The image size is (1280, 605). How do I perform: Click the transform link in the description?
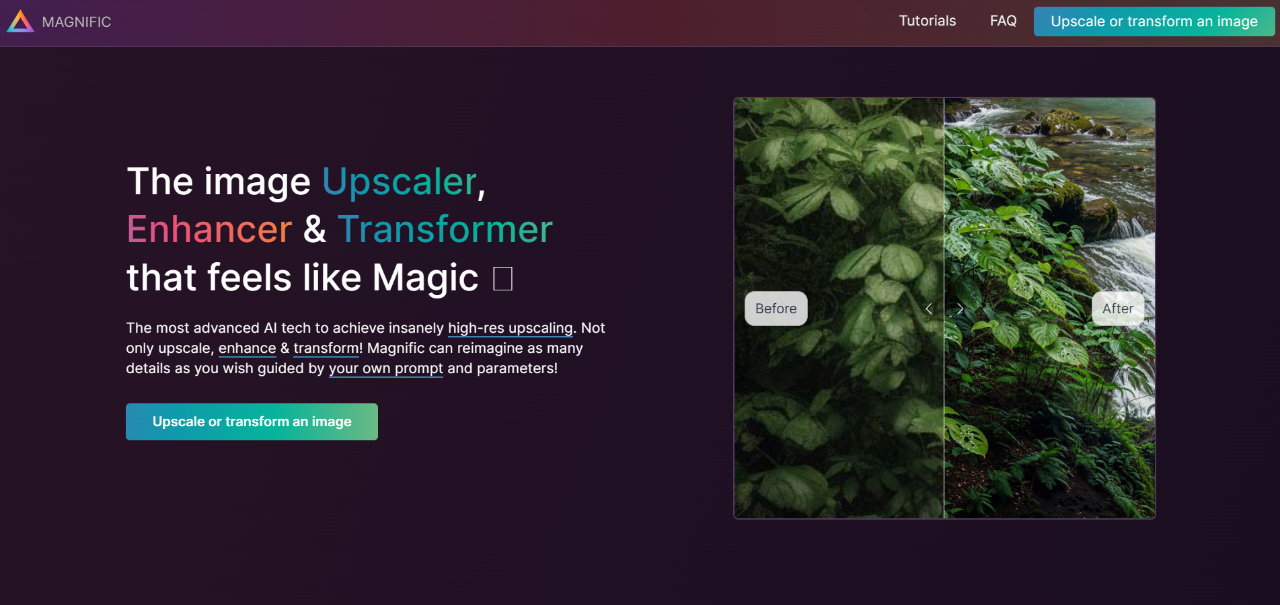(326, 348)
